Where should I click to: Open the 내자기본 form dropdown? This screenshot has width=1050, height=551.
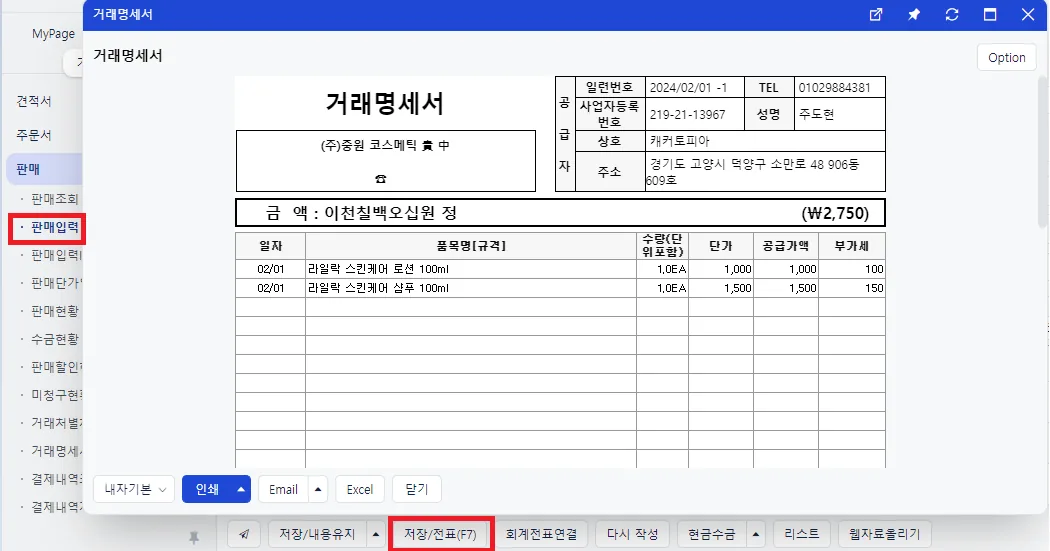tap(134, 489)
